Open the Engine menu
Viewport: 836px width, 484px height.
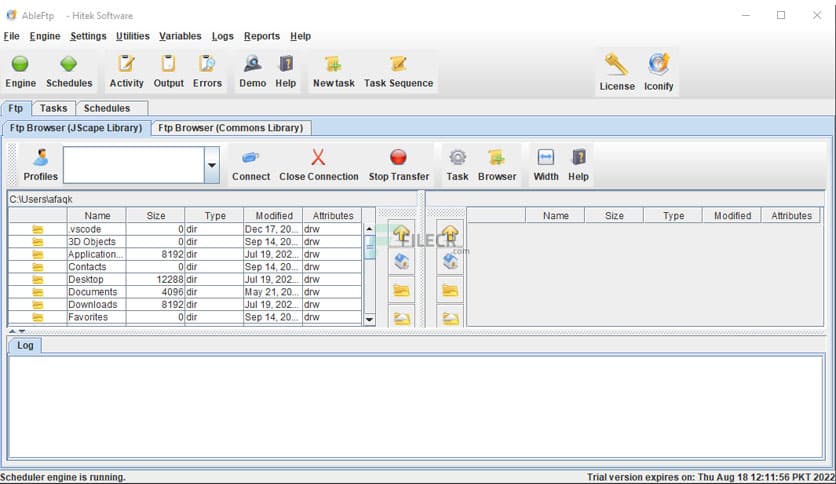coord(45,36)
